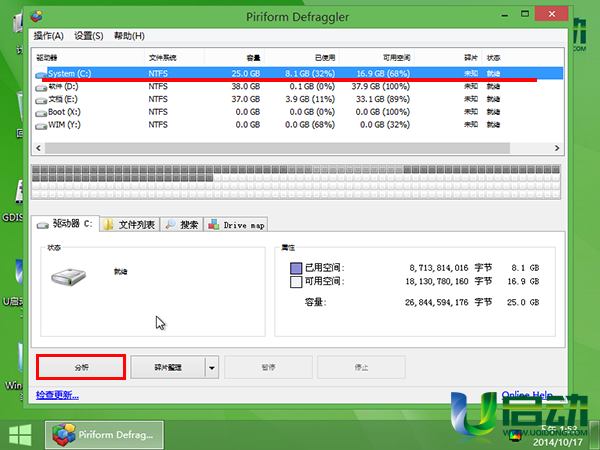
Task: Click the 检查更新... link
Action: tap(57, 395)
